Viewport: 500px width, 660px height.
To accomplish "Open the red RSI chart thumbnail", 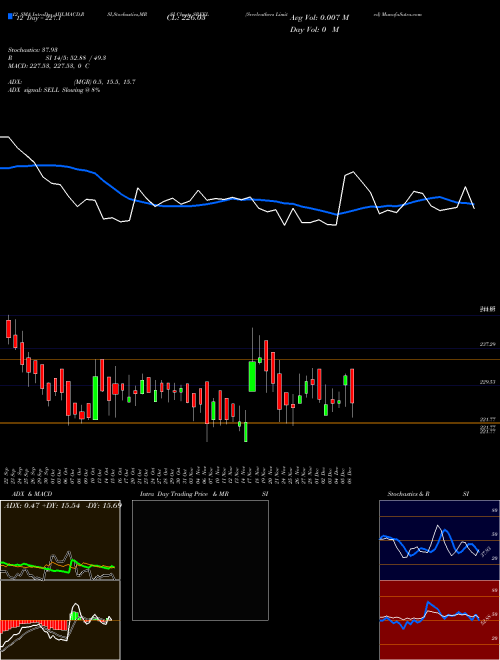I will [x=439, y=620].
